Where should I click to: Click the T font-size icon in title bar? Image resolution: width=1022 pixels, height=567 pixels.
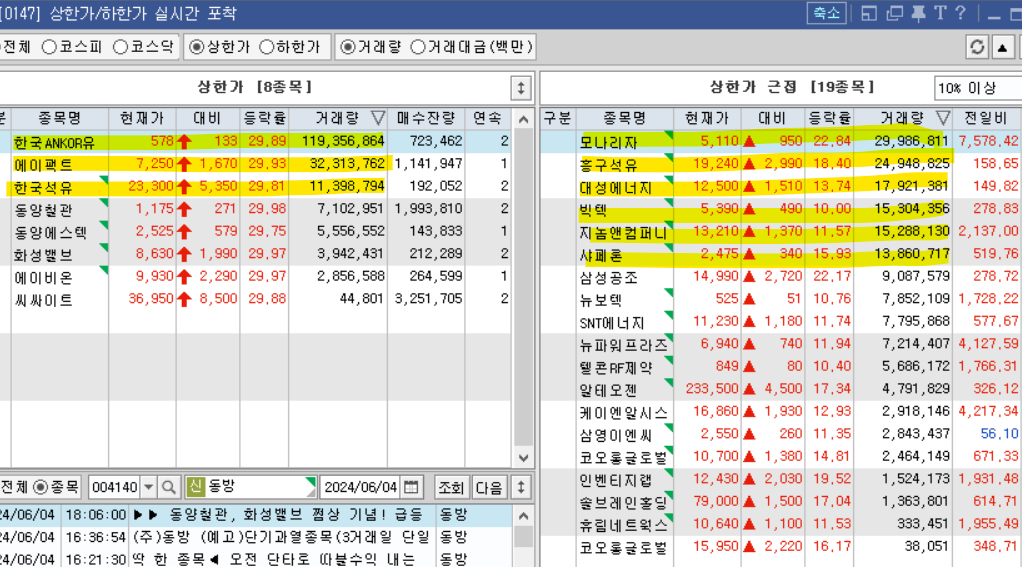[940, 13]
